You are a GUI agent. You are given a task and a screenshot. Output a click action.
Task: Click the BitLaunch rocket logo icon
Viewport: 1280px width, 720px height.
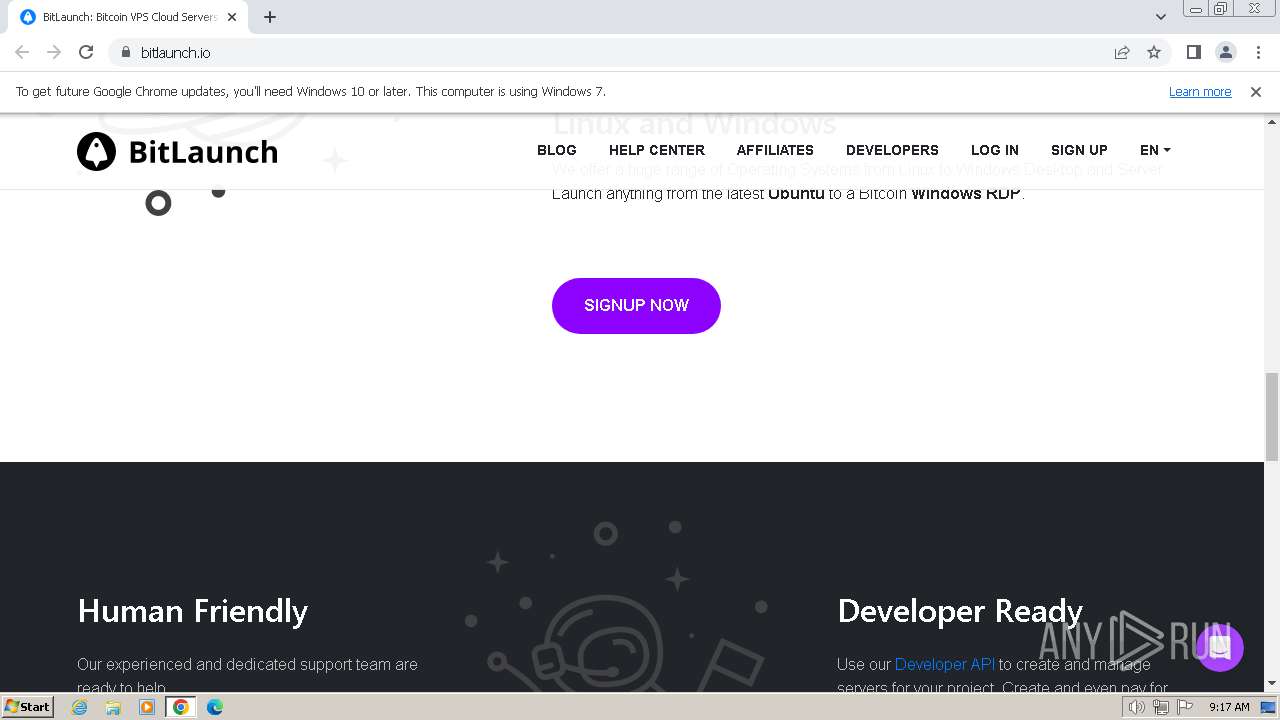pyautogui.click(x=97, y=152)
